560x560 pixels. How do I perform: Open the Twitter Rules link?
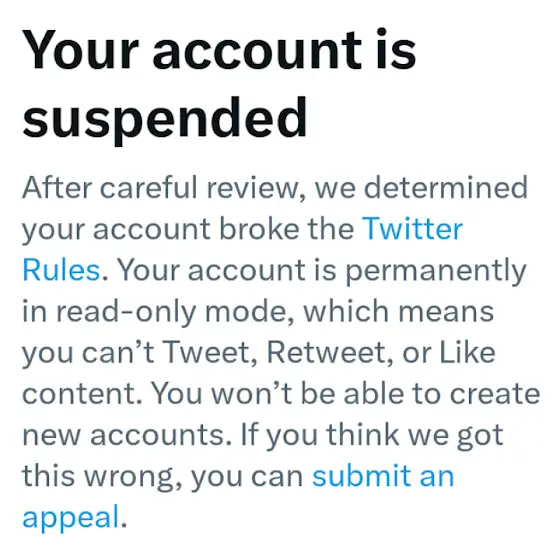pyautogui.click(x=412, y=229)
